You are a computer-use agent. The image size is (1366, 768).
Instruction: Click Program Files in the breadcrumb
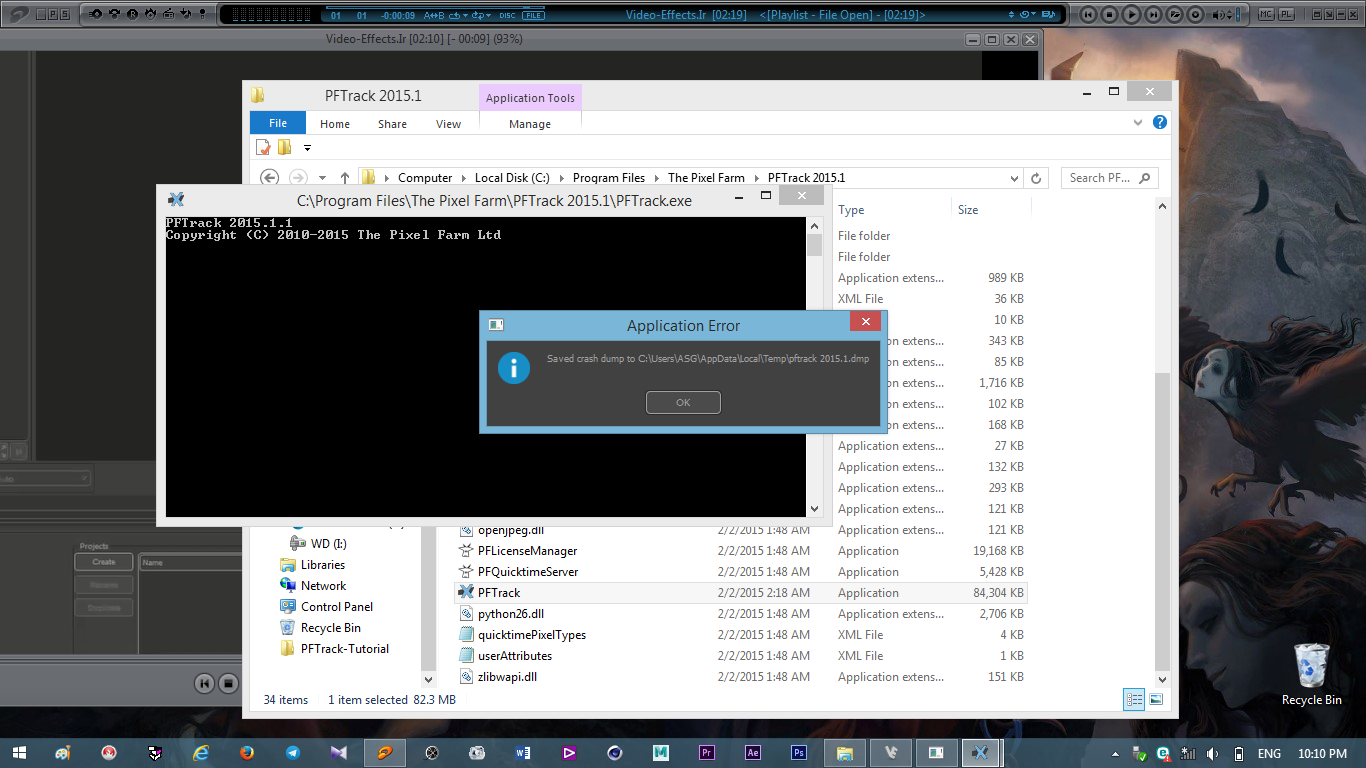(x=609, y=178)
